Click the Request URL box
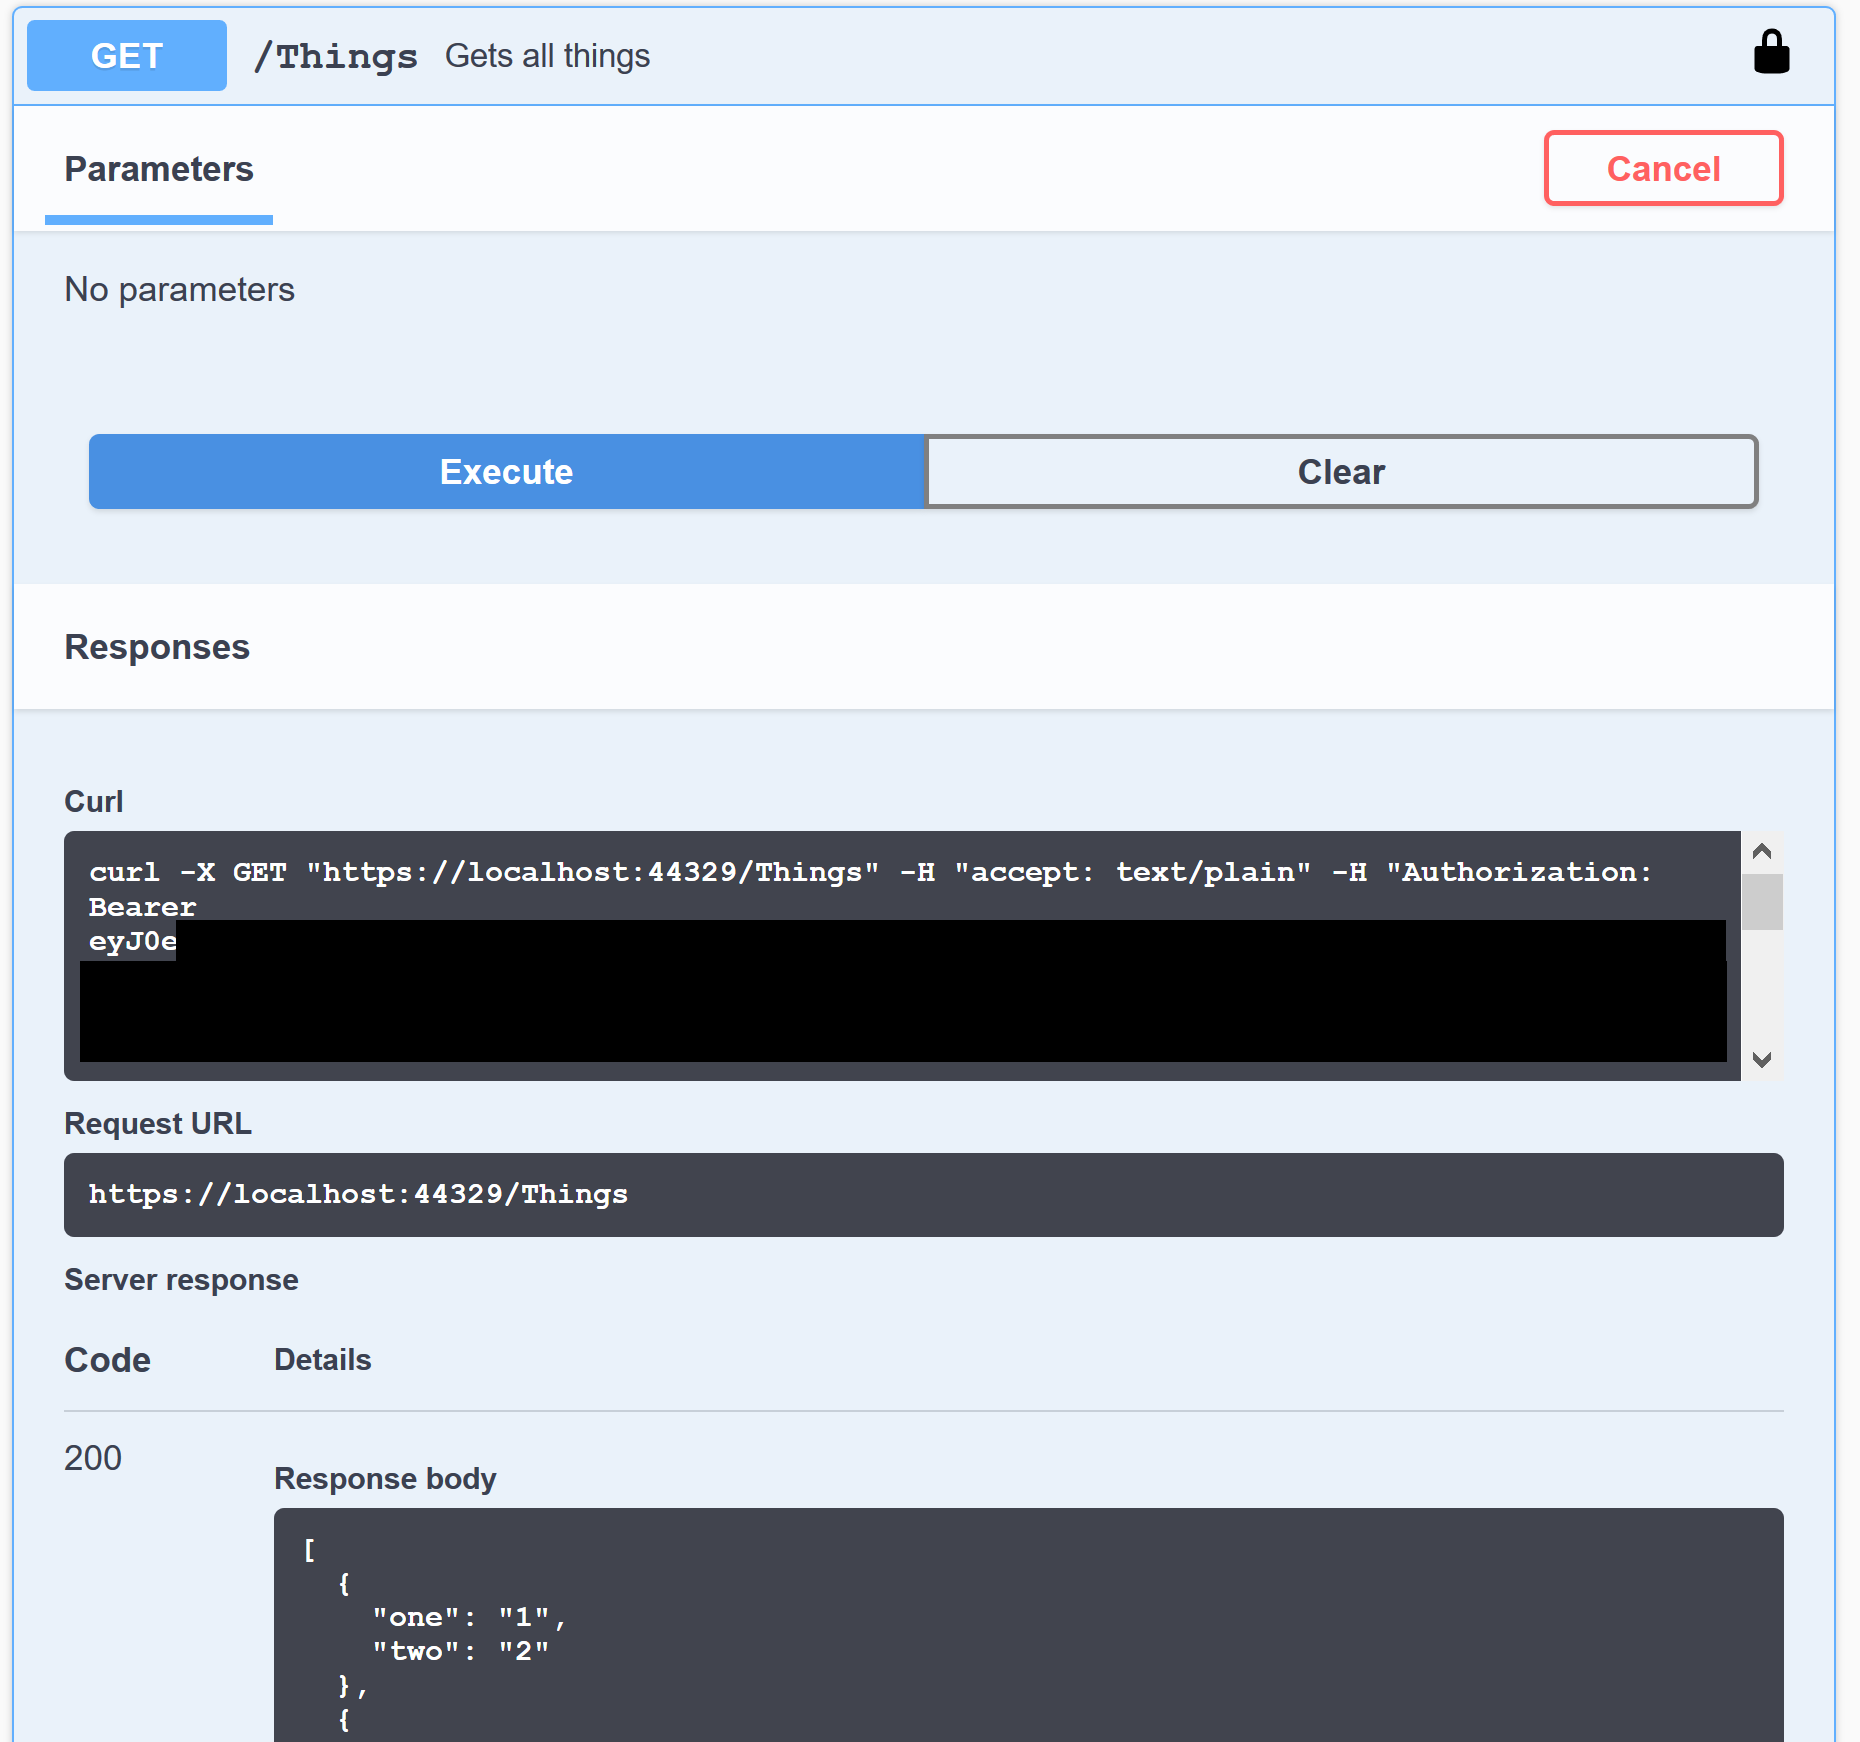The image size is (1860, 1742). tap(922, 1195)
